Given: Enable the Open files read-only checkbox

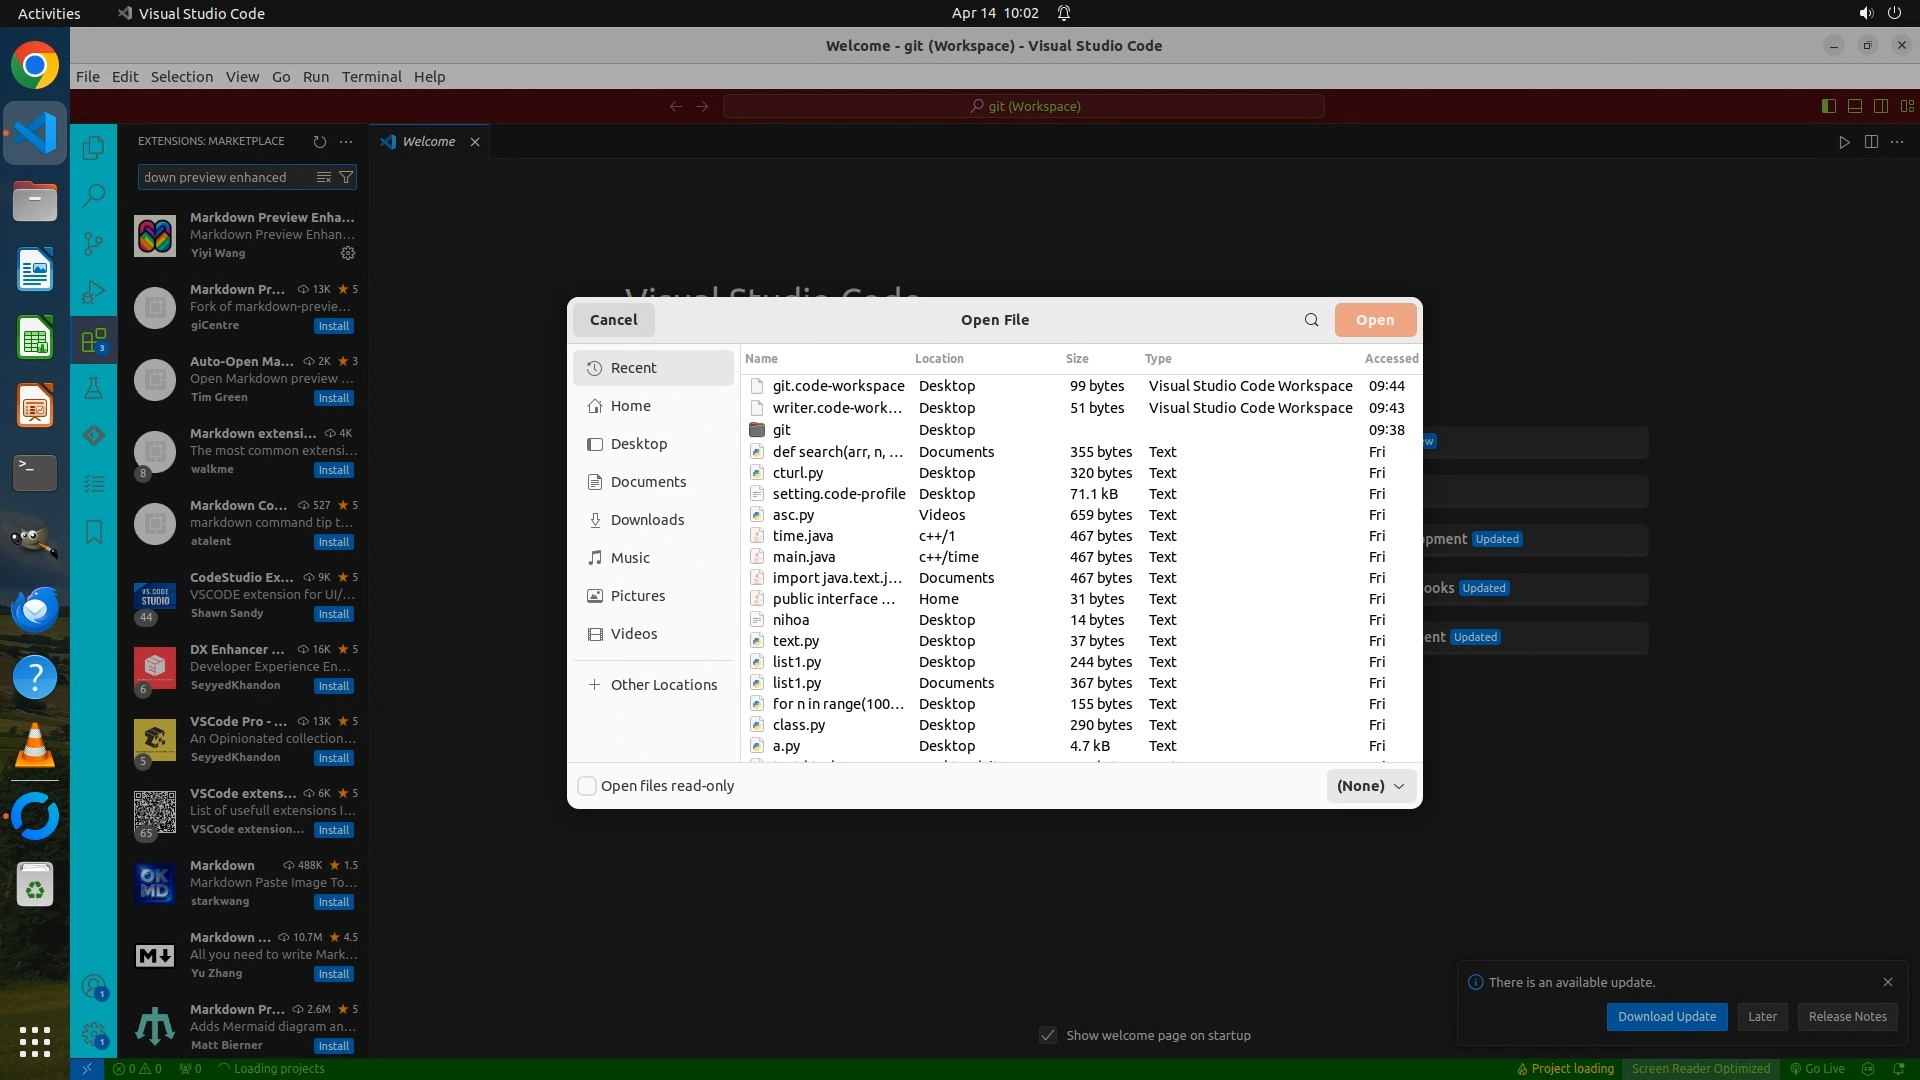Looking at the screenshot, I should [588, 786].
